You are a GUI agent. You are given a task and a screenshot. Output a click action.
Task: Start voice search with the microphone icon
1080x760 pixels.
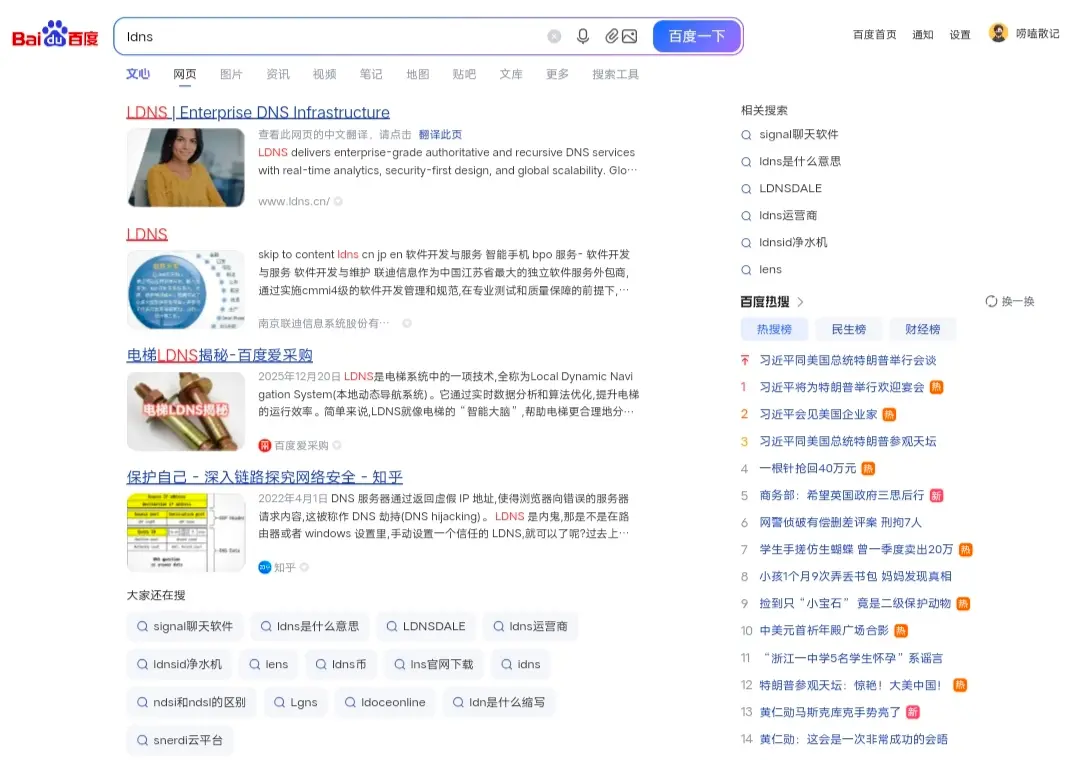[x=583, y=37]
